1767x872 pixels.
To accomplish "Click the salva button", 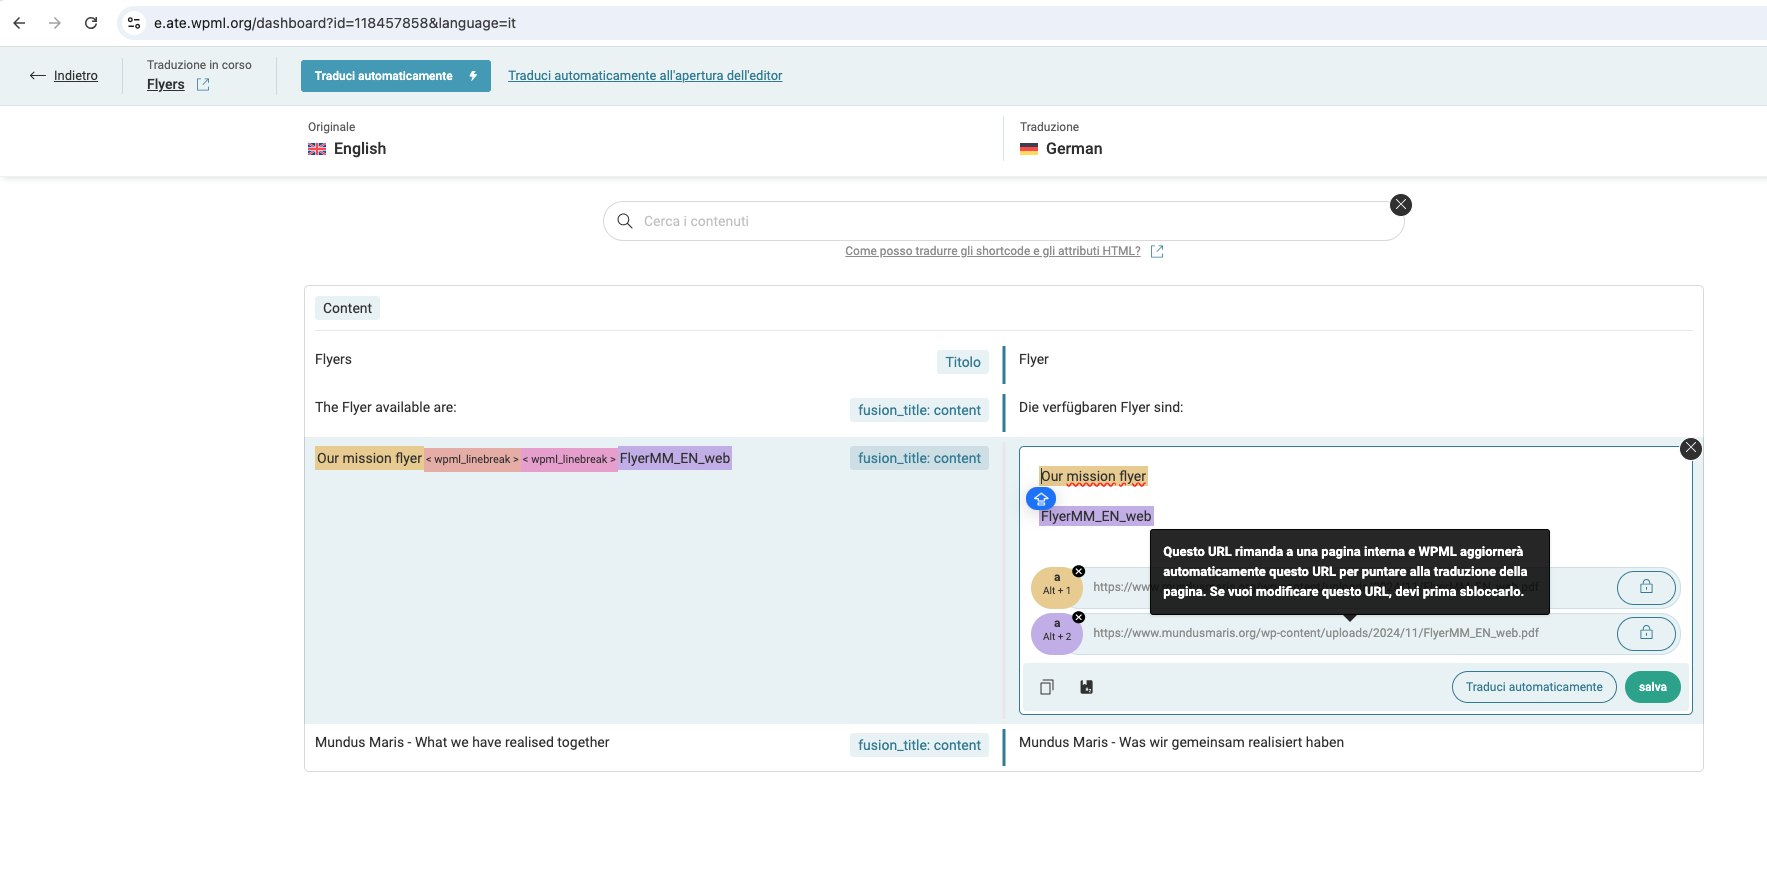I will (1653, 687).
